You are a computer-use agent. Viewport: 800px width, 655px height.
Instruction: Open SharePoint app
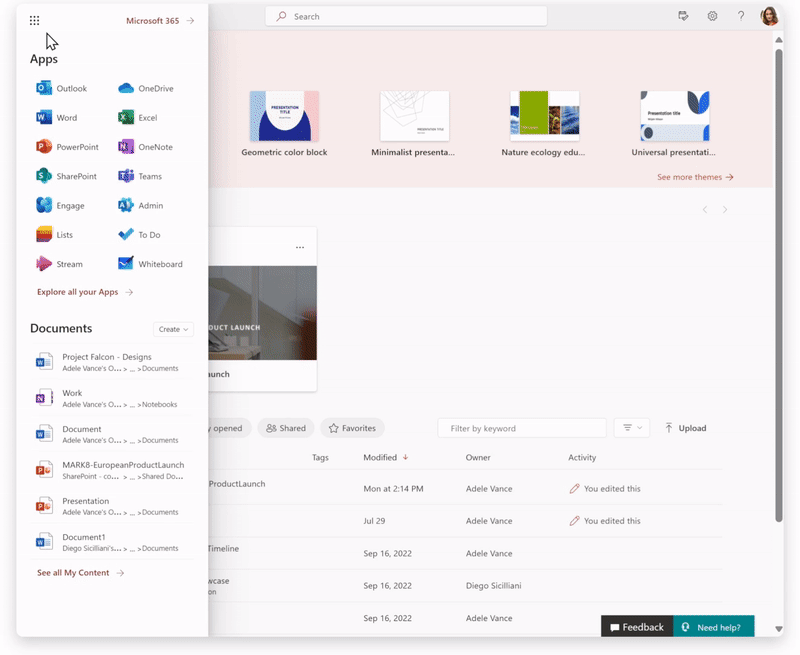(66, 176)
